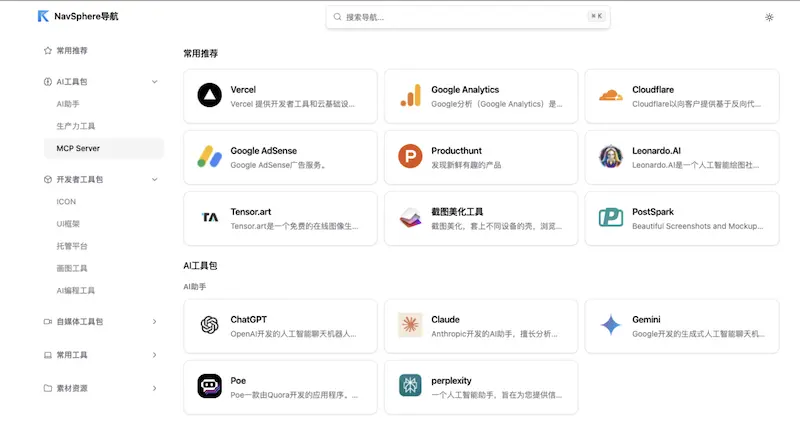Open the Vercel card title link

tap(243, 90)
